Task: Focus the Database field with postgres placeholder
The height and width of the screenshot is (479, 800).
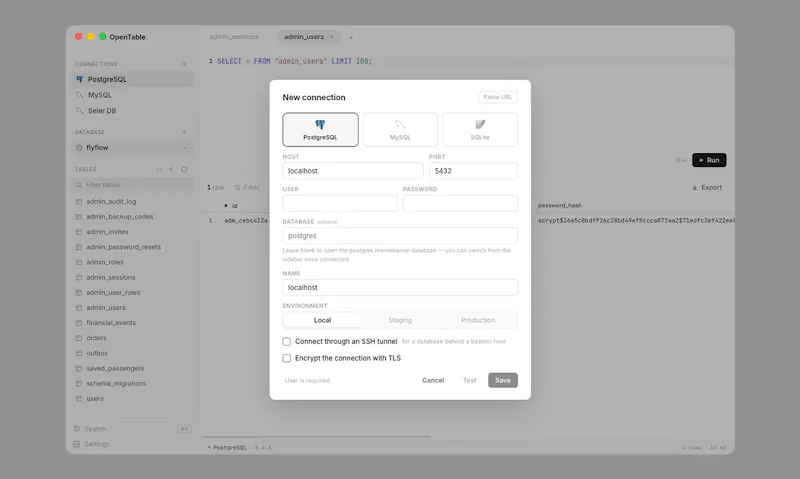Action: coord(400,236)
